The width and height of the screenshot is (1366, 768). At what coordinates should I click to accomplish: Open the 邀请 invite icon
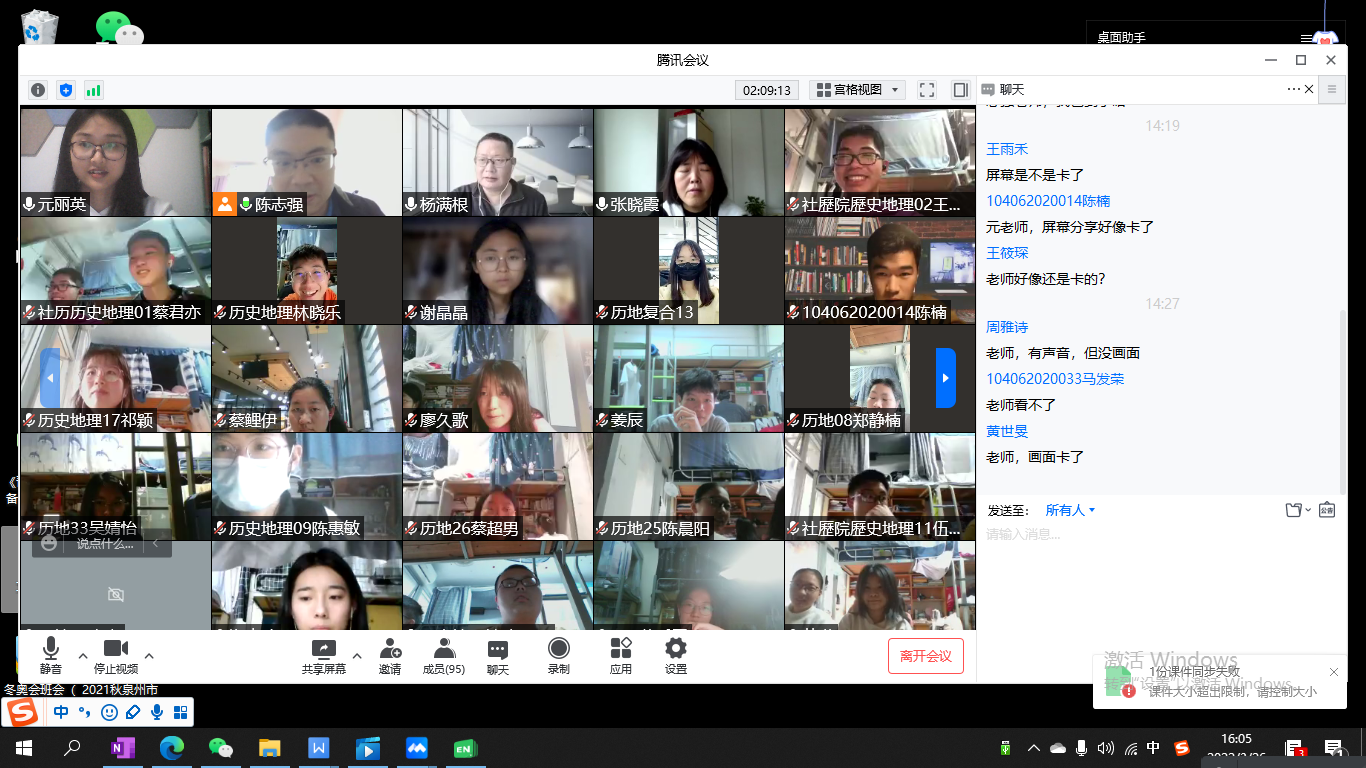tap(390, 656)
